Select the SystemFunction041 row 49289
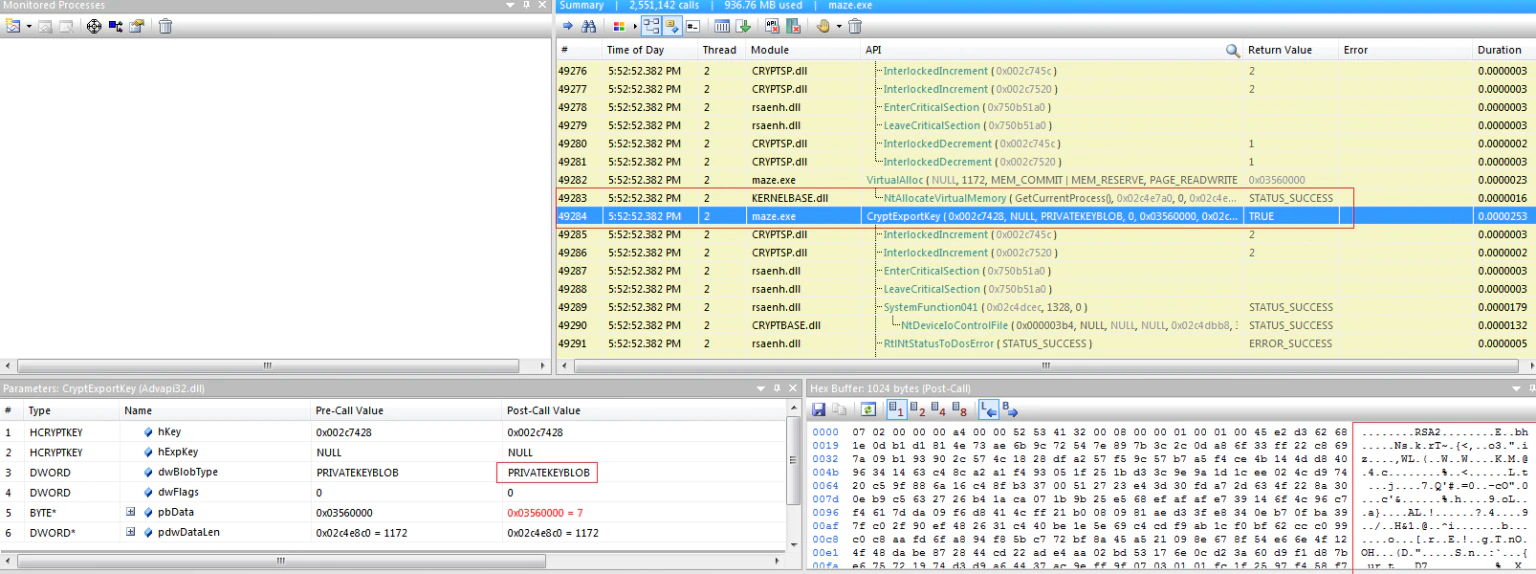The image size is (1536, 574). (1045, 307)
